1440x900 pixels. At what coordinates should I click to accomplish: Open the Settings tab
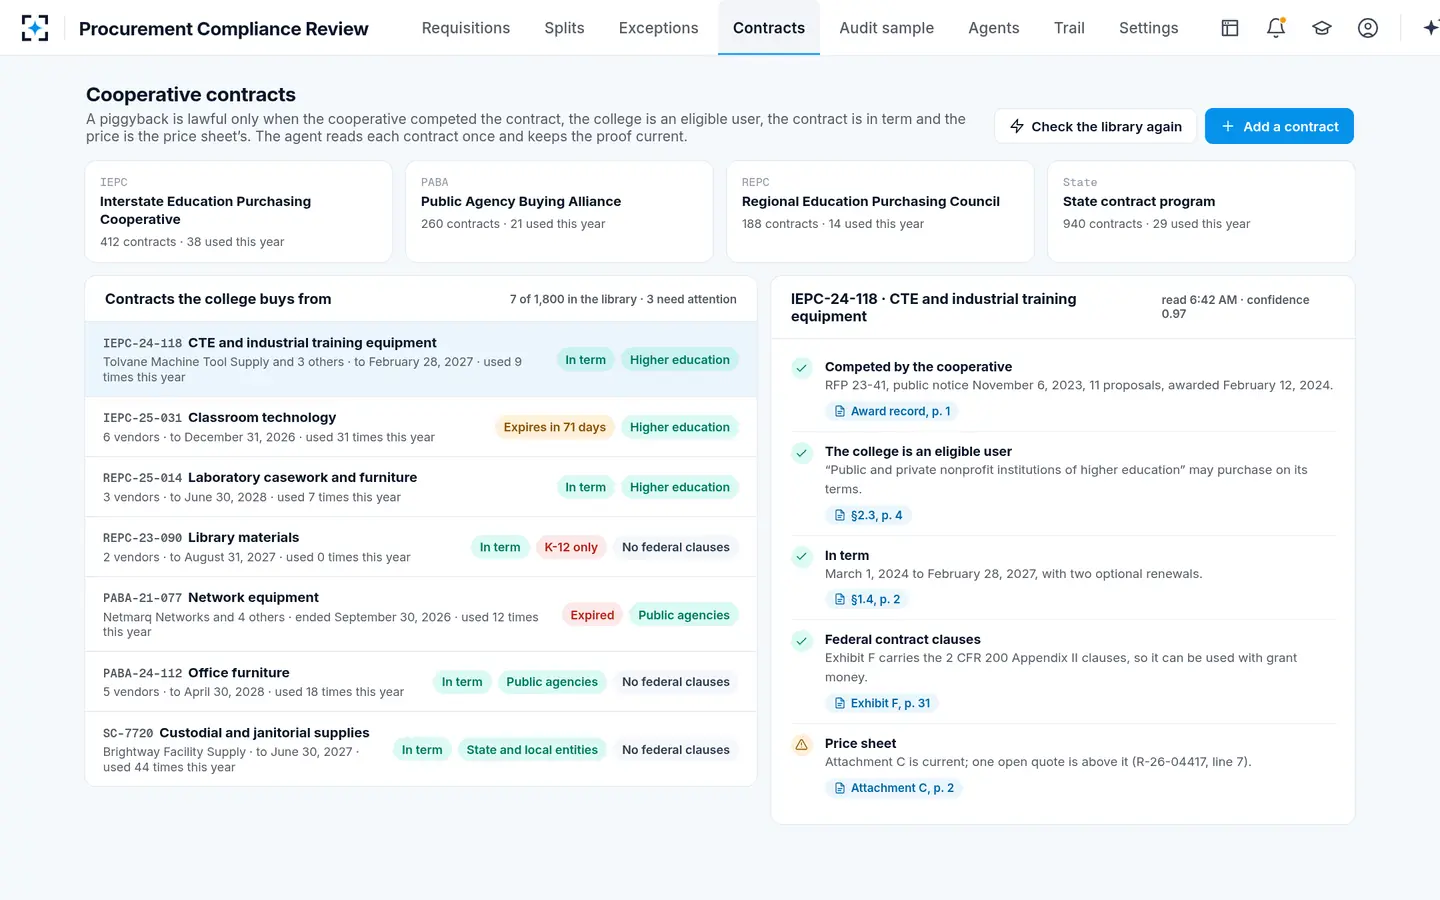[1149, 28]
